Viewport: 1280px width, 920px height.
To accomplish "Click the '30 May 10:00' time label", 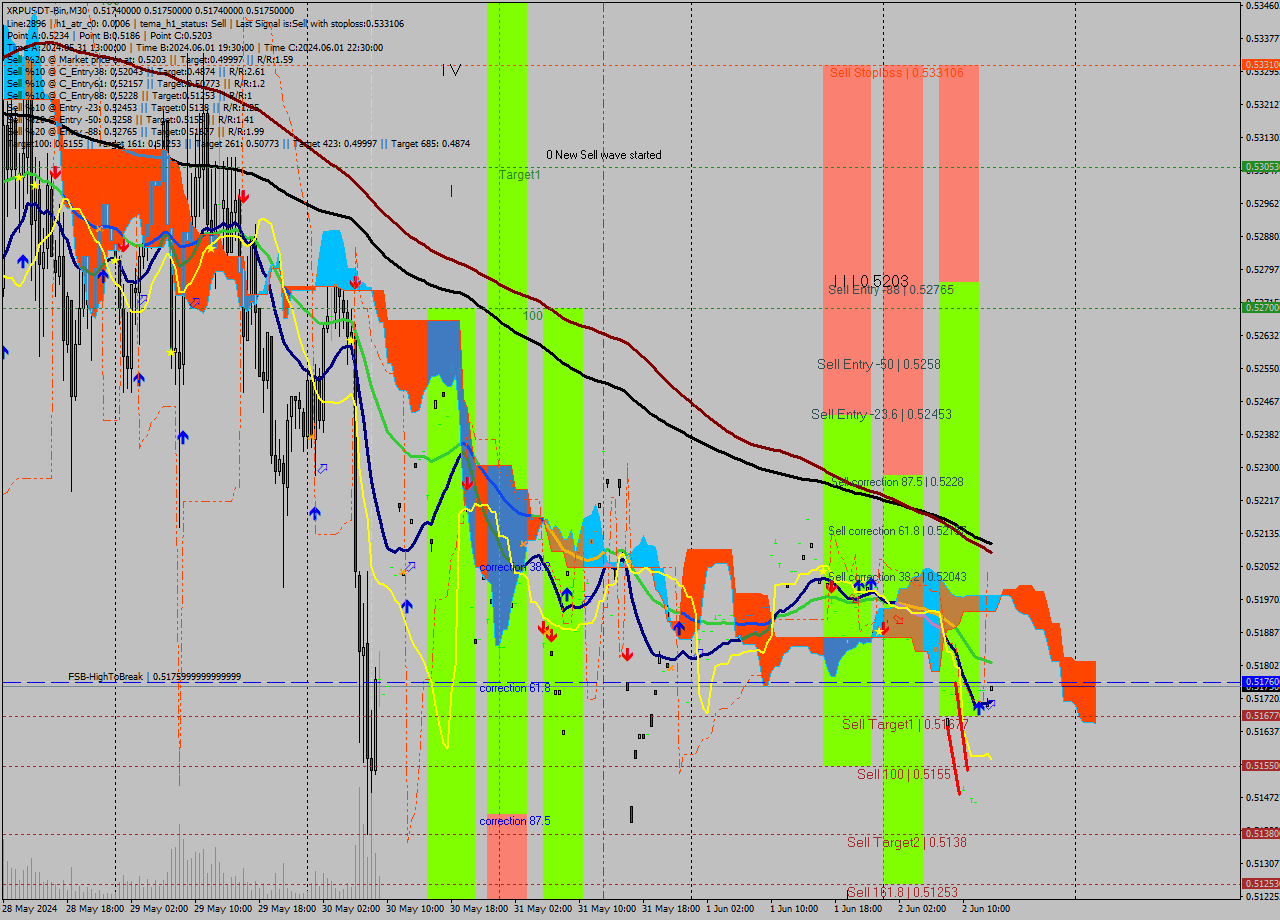I will 416,909.
